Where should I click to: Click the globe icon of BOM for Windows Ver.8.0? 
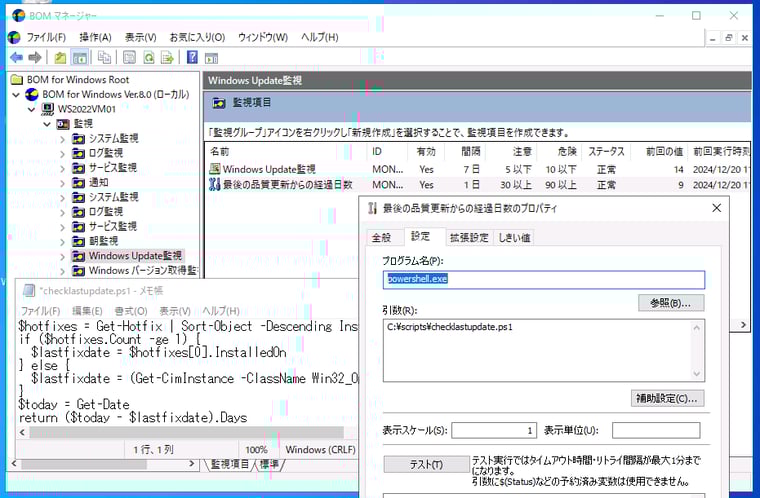pyautogui.click(x=32, y=94)
